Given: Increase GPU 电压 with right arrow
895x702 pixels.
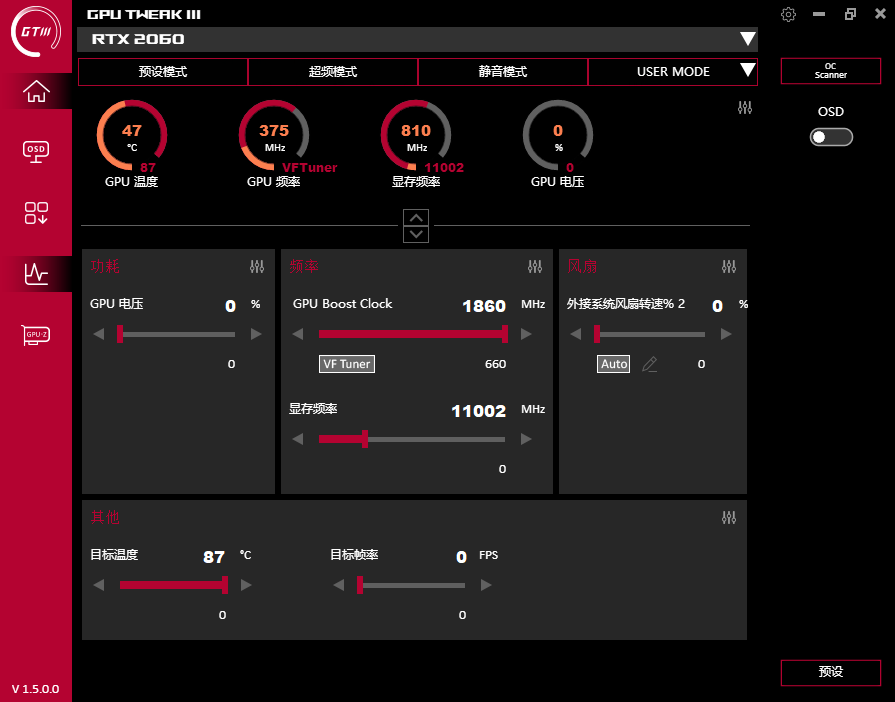Looking at the screenshot, I should (x=256, y=334).
